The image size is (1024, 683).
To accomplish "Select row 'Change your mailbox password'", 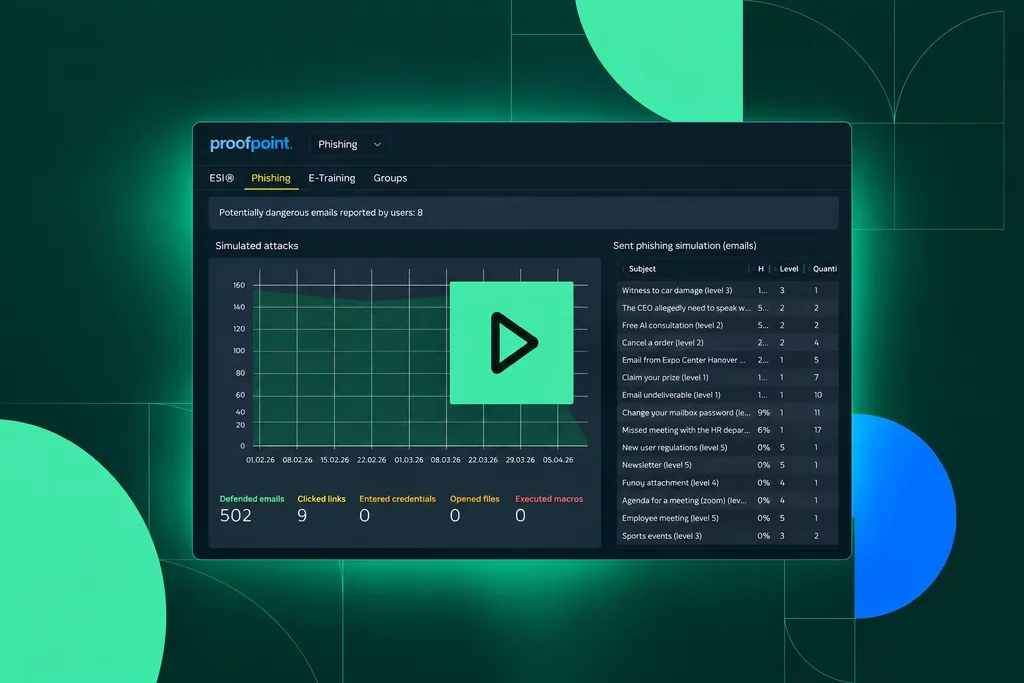I will (x=728, y=413).
